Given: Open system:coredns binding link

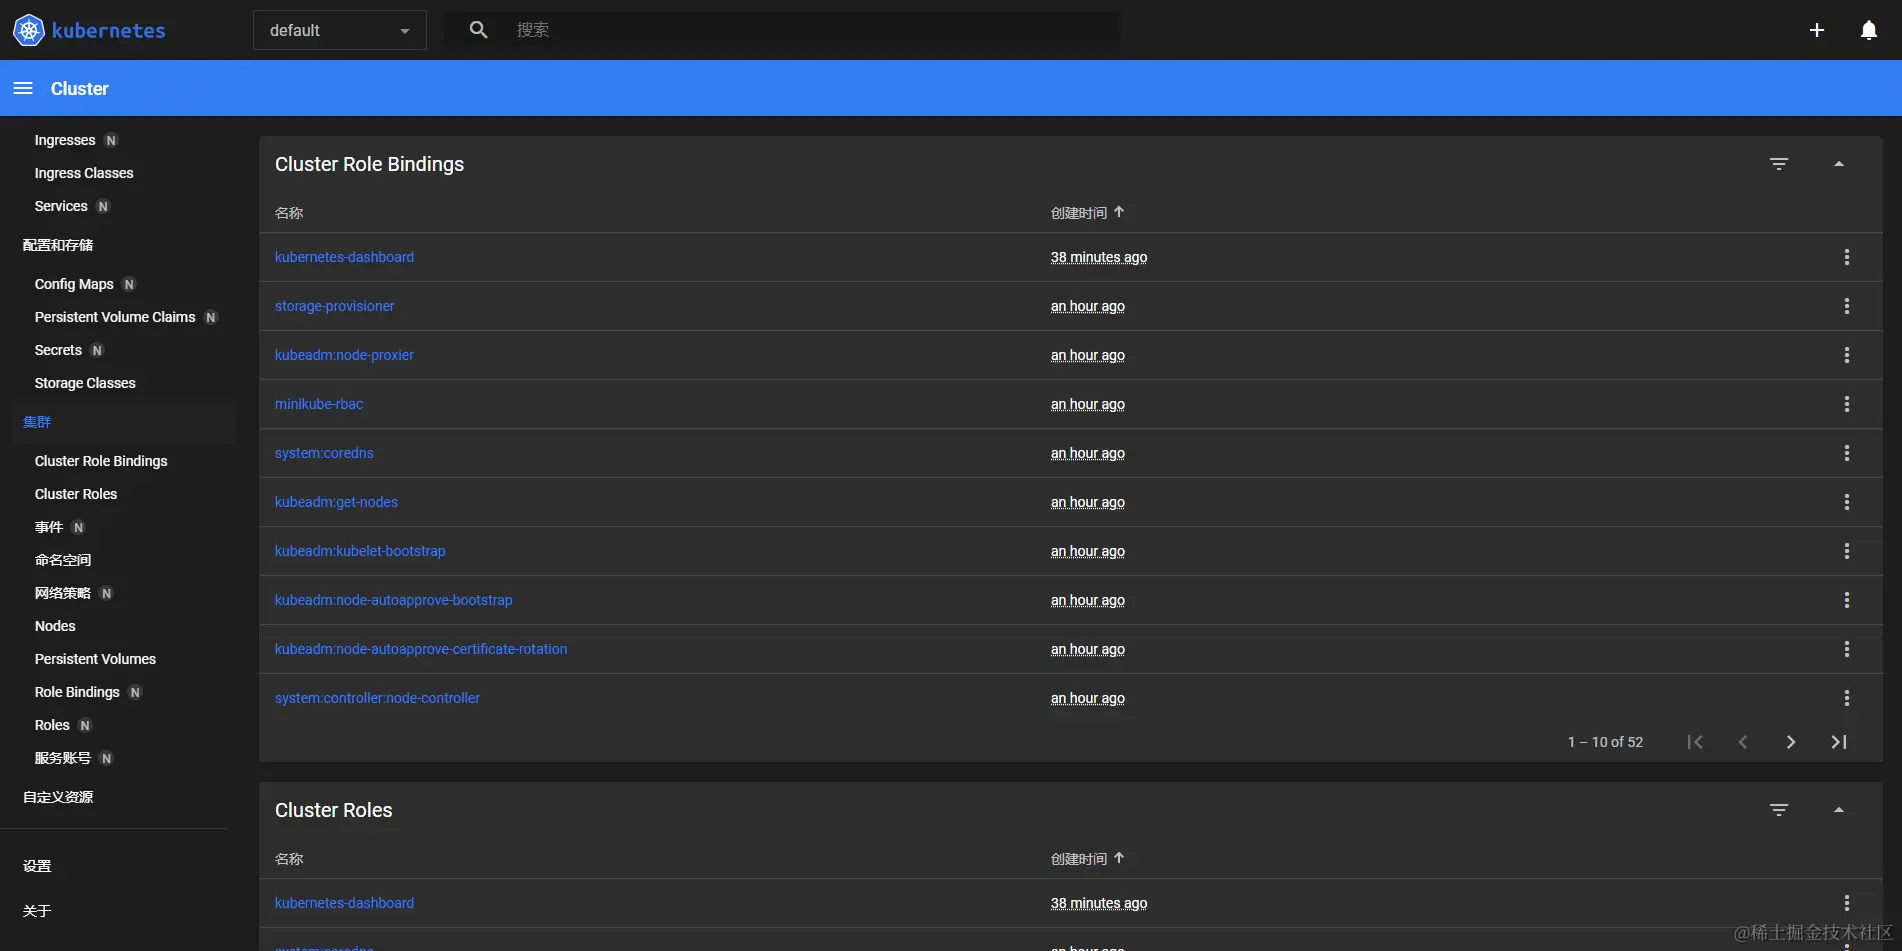Looking at the screenshot, I should pos(324,453).
